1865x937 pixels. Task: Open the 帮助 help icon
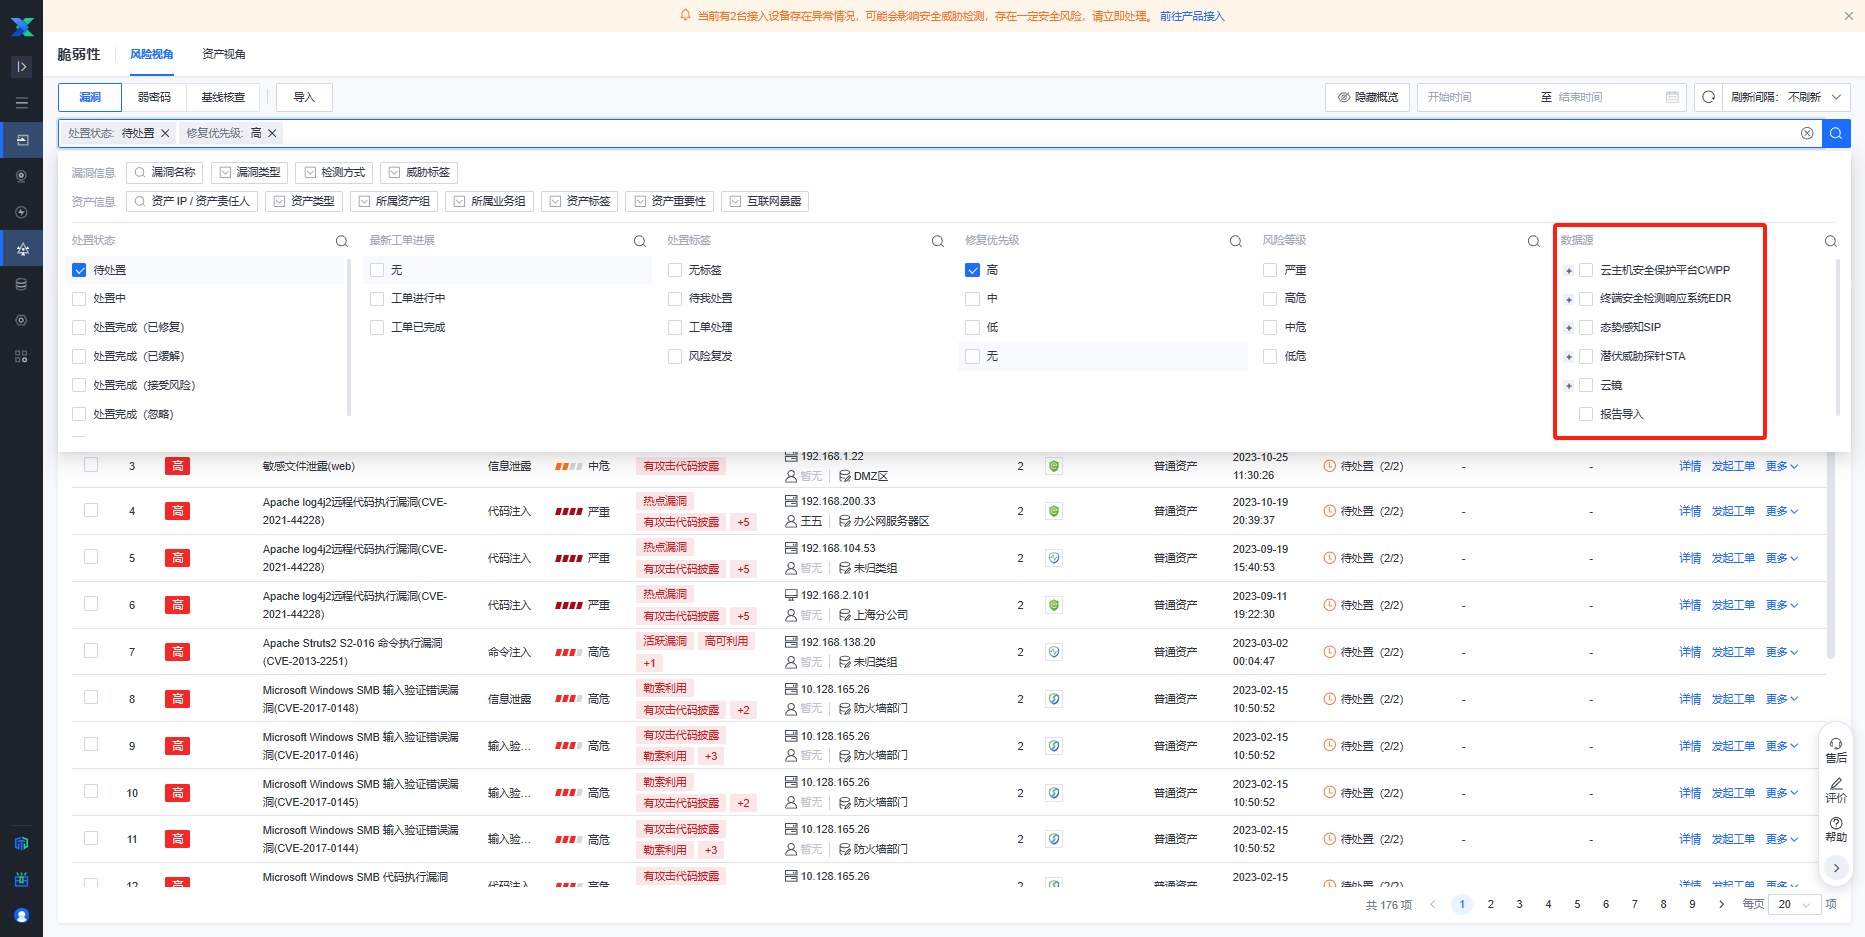click(1836, 823)
